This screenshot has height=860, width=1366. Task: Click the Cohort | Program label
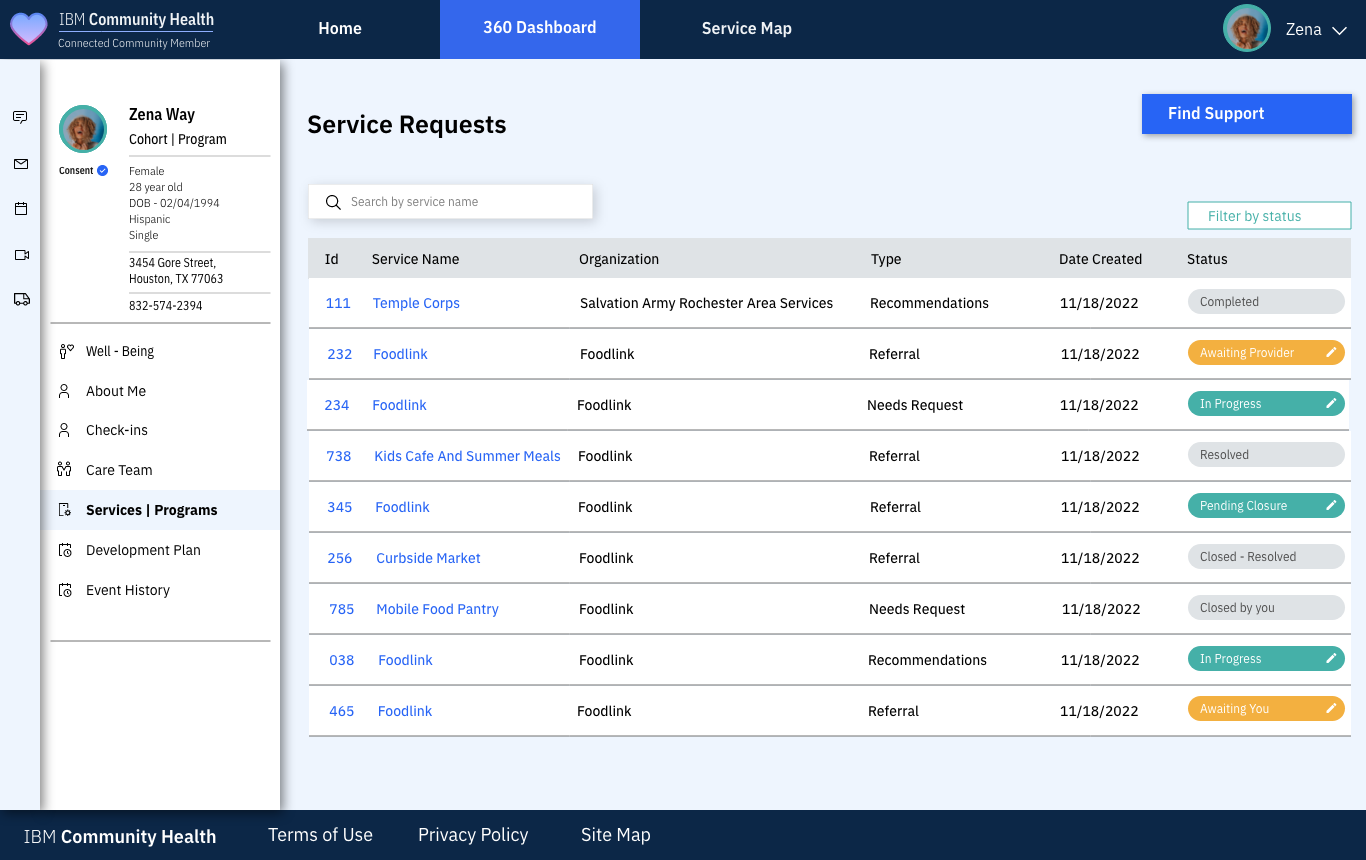point(178,139)
